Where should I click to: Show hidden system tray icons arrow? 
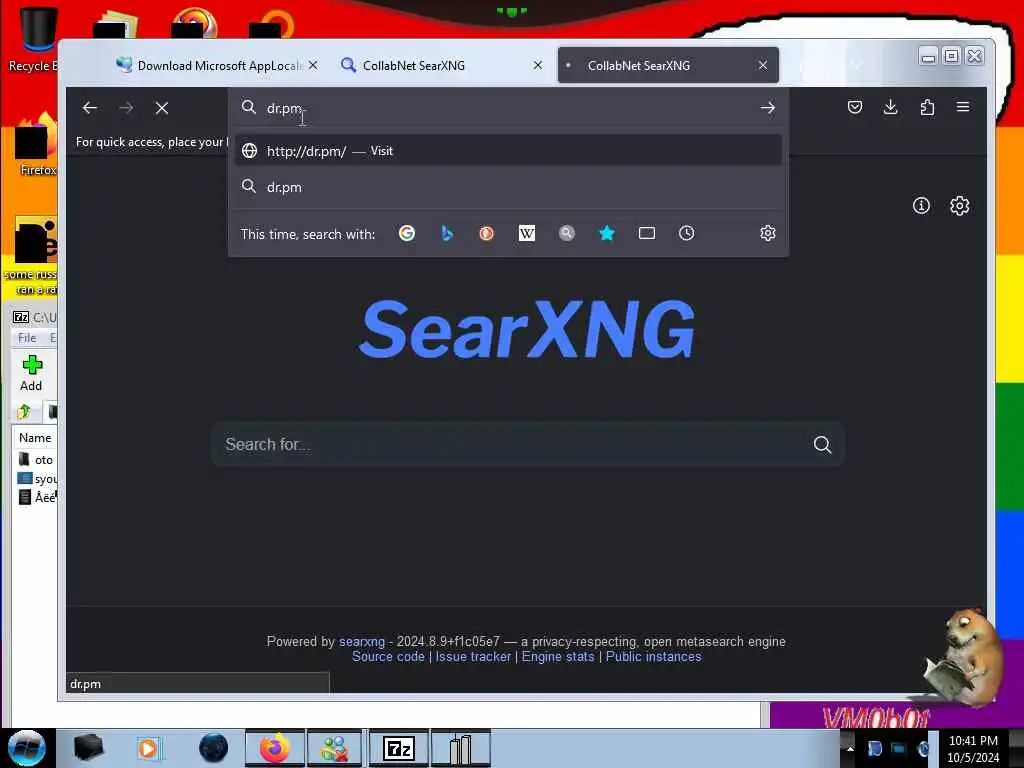[x=850, y=748]
